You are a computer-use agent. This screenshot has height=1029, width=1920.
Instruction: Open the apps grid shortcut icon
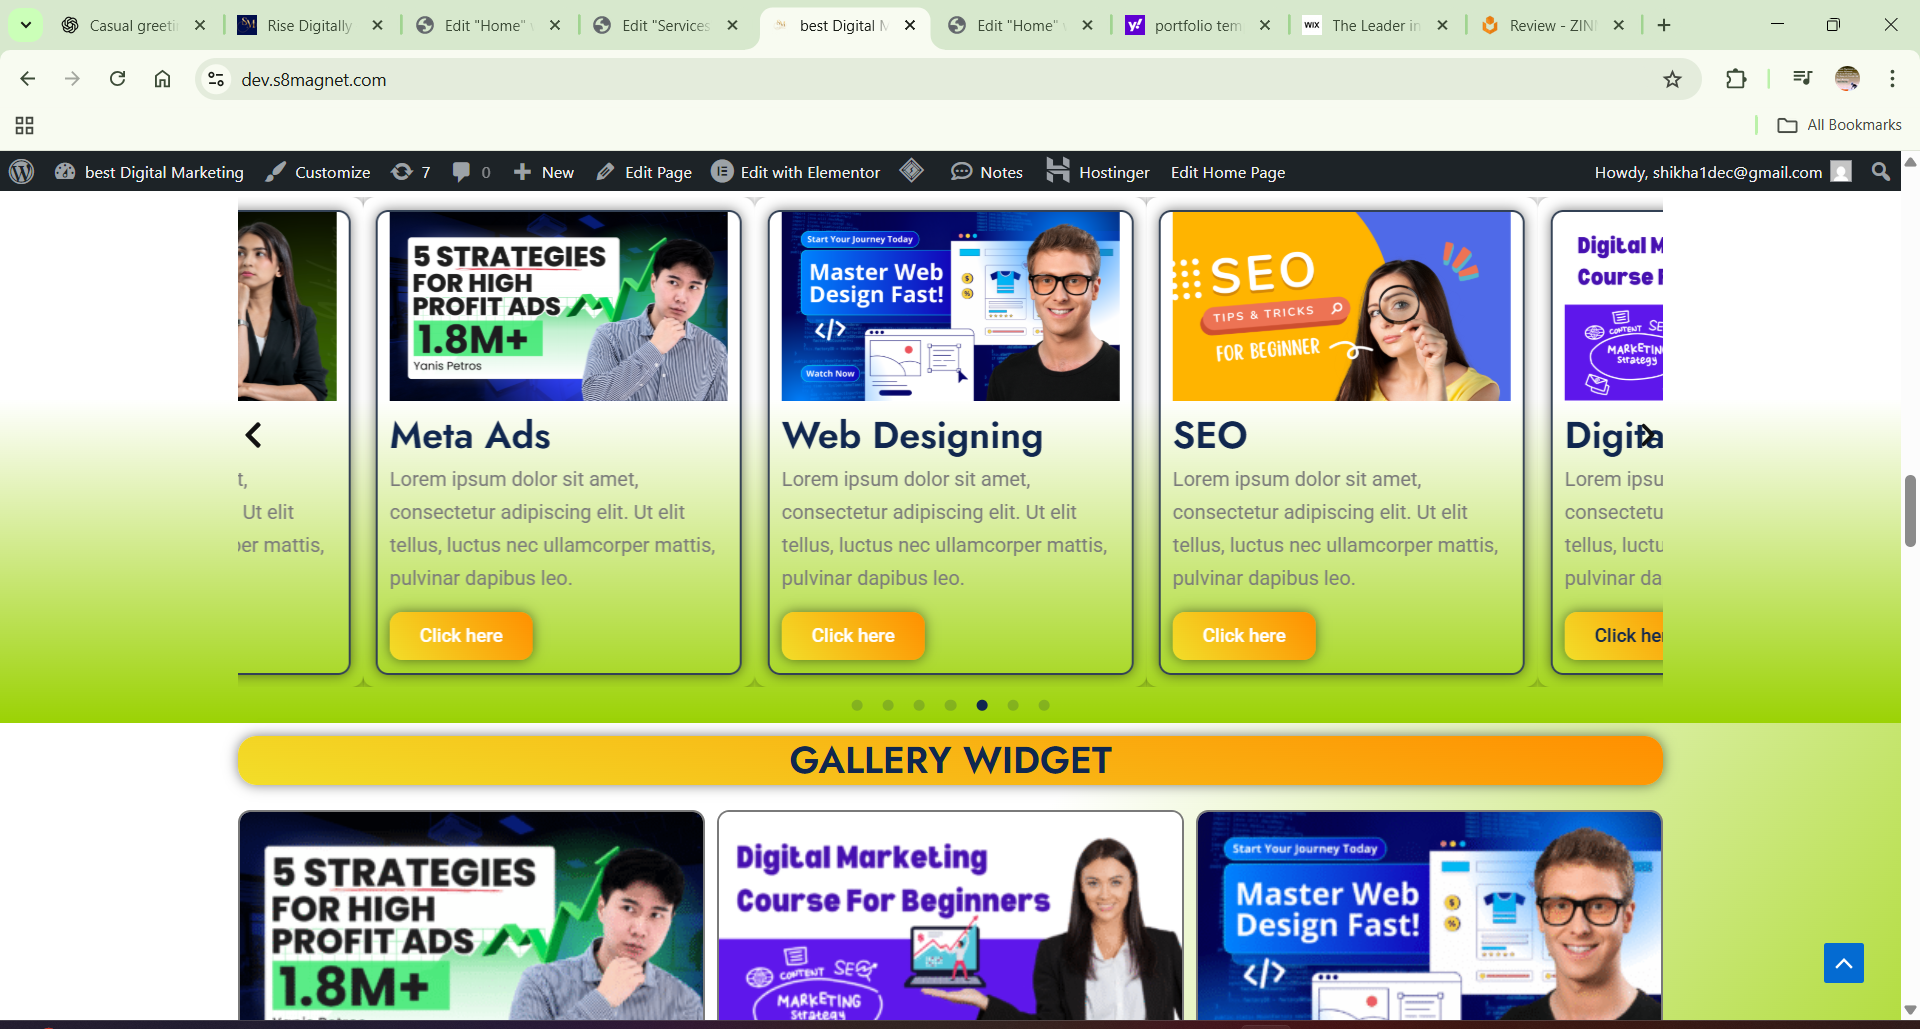point(25,125)
